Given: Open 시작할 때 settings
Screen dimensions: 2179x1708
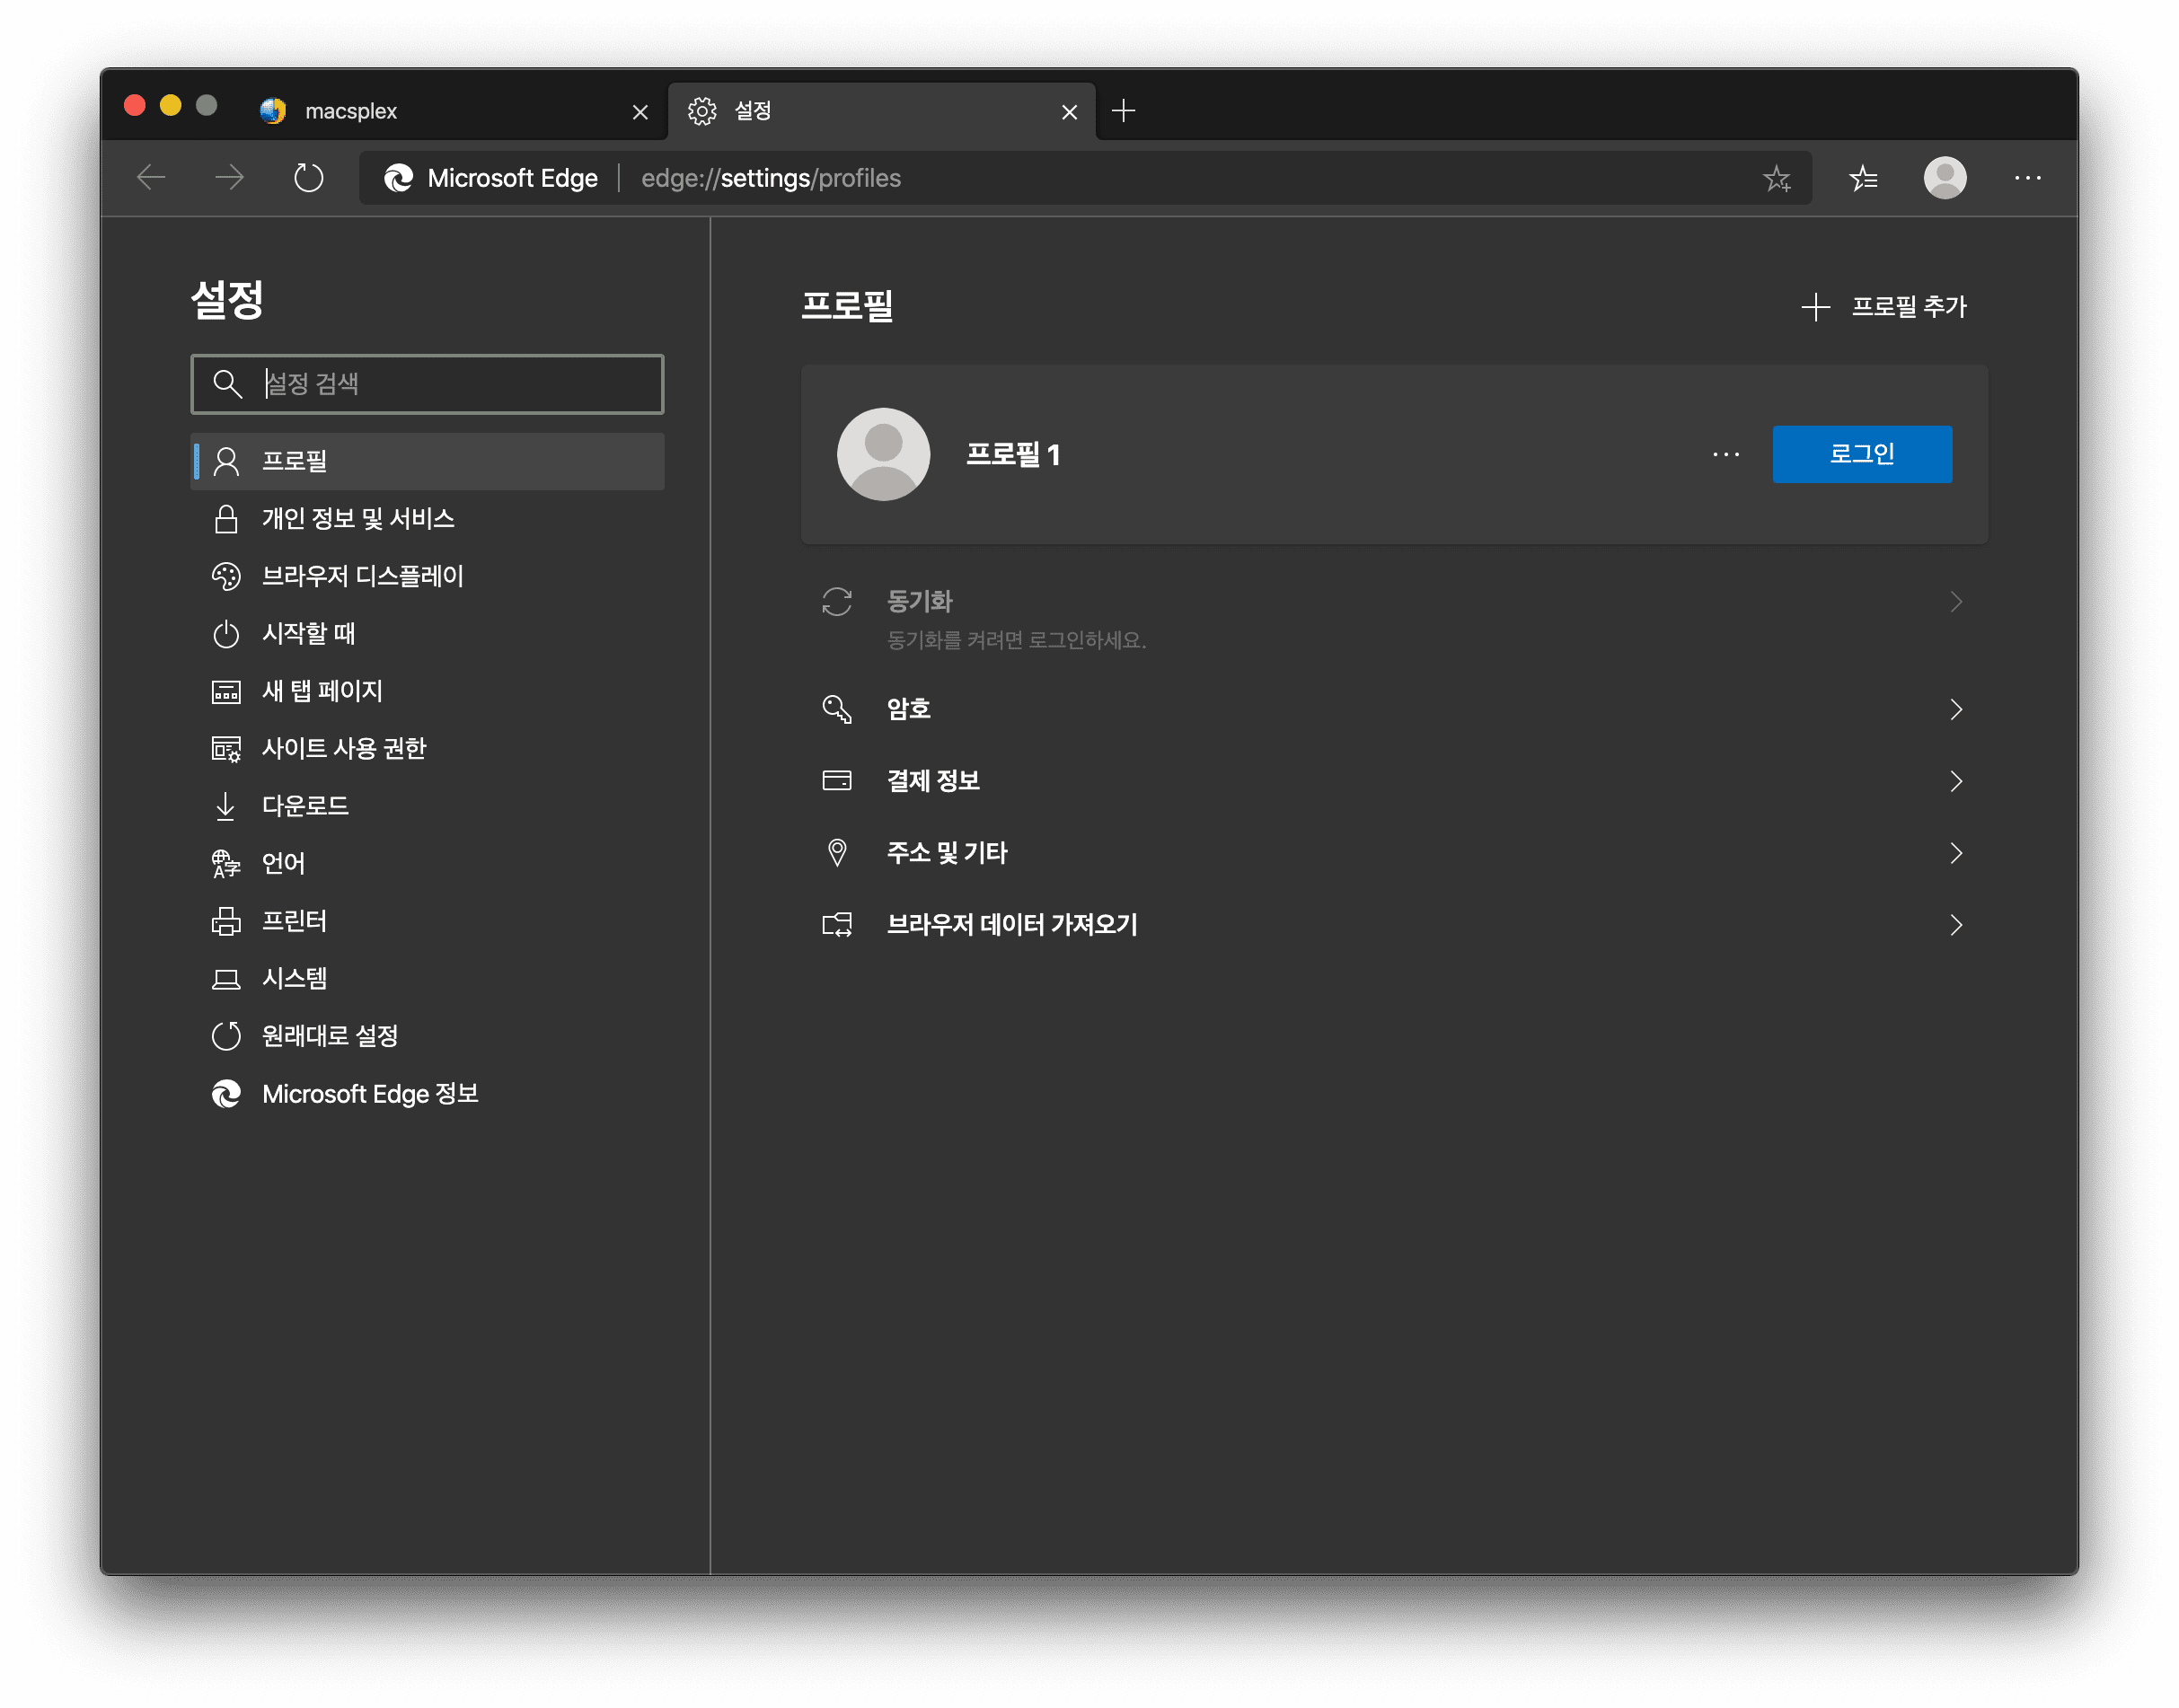Looking at the screenshot, I should tap(427, 634).
